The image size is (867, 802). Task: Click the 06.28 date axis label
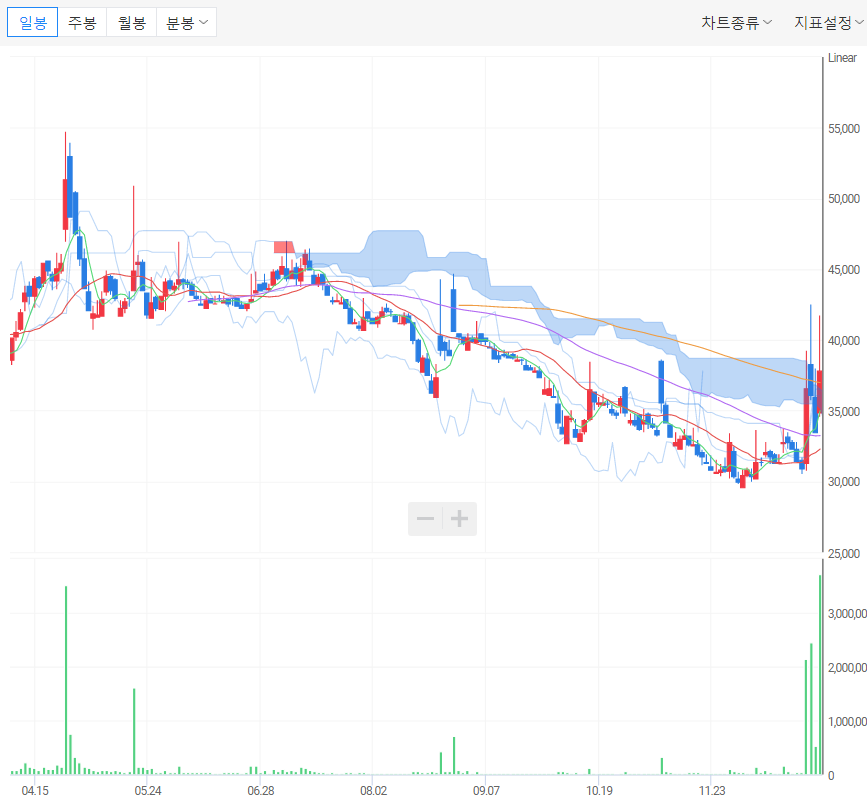pyautogui.click(x=260, y=790)
